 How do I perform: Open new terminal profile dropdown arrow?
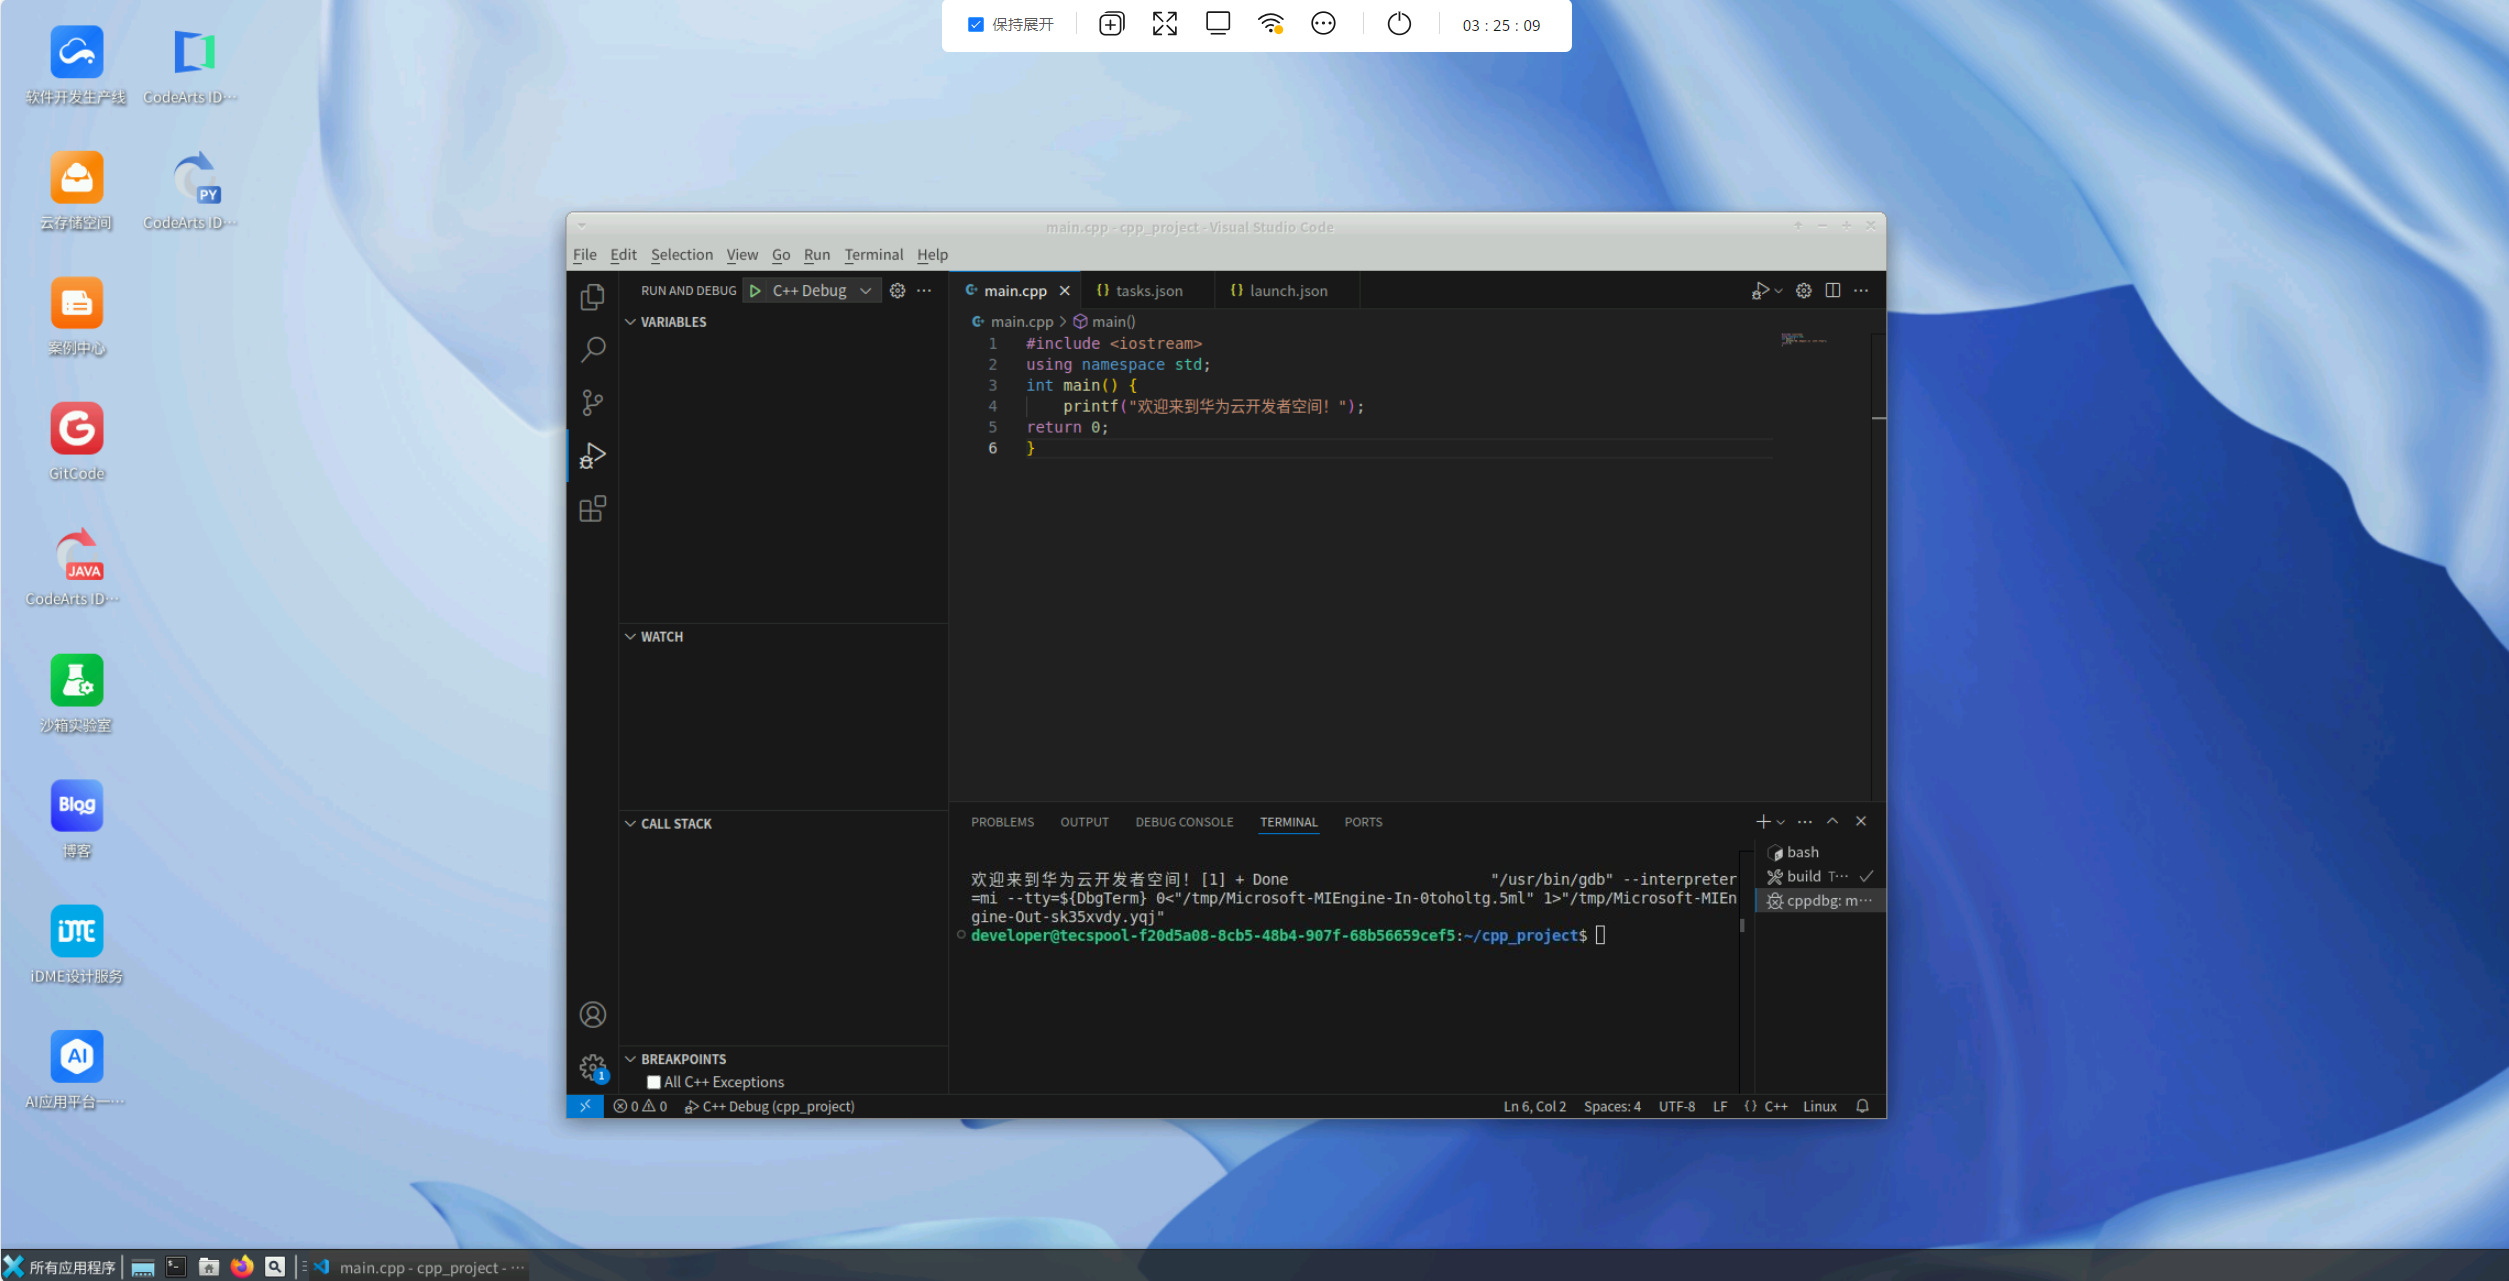1780,822
